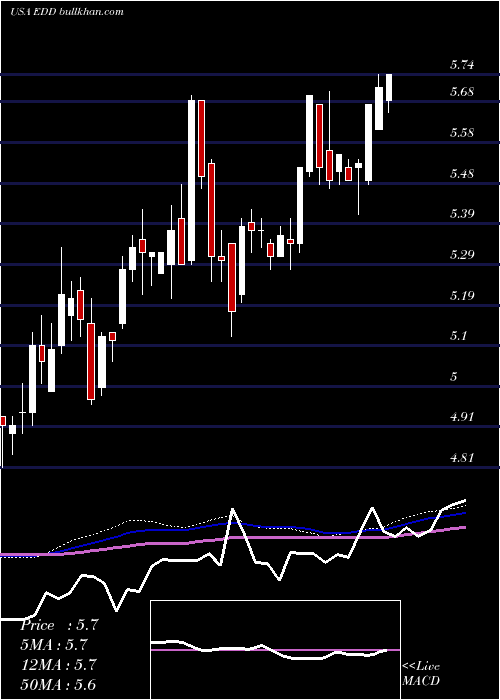The height and width of the screenshot is (700, 500).
Task: Click the 5.68 price axis label
Action: [x=462, y=92]
